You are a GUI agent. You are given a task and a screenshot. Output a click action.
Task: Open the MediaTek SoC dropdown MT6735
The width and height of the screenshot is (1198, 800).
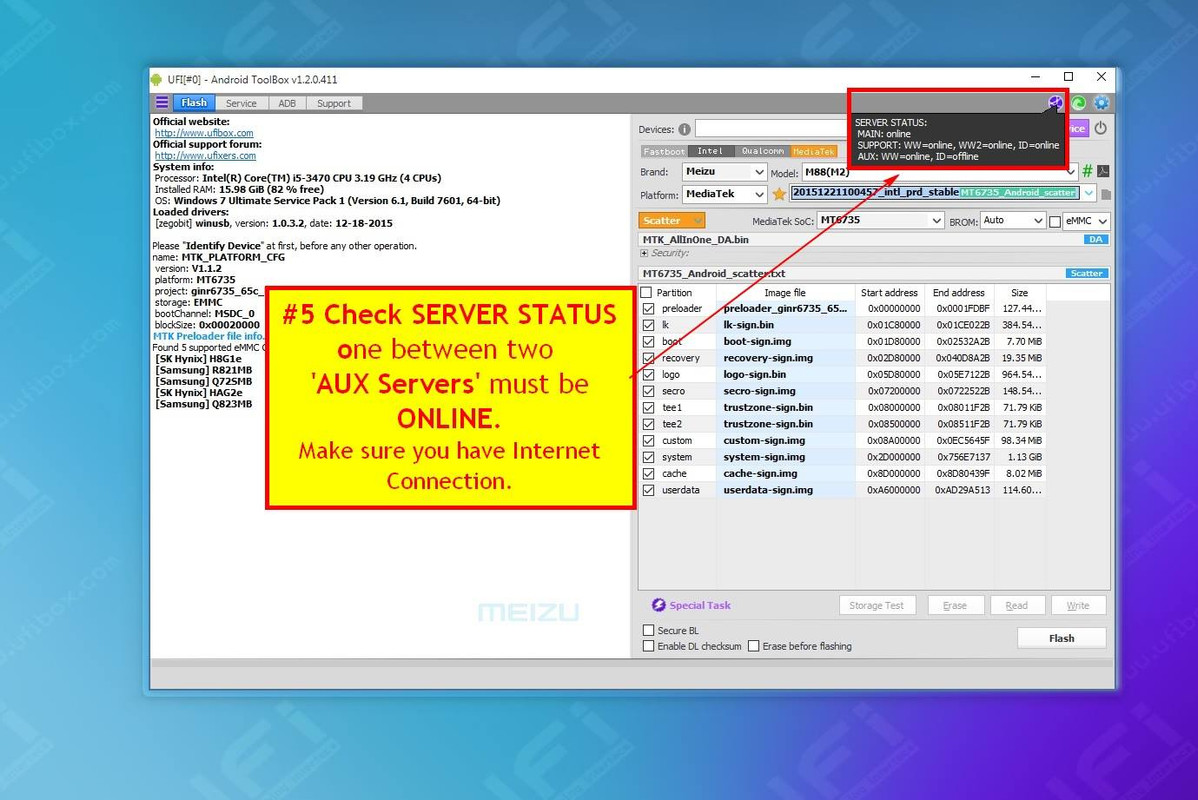[x=880, y=220]
